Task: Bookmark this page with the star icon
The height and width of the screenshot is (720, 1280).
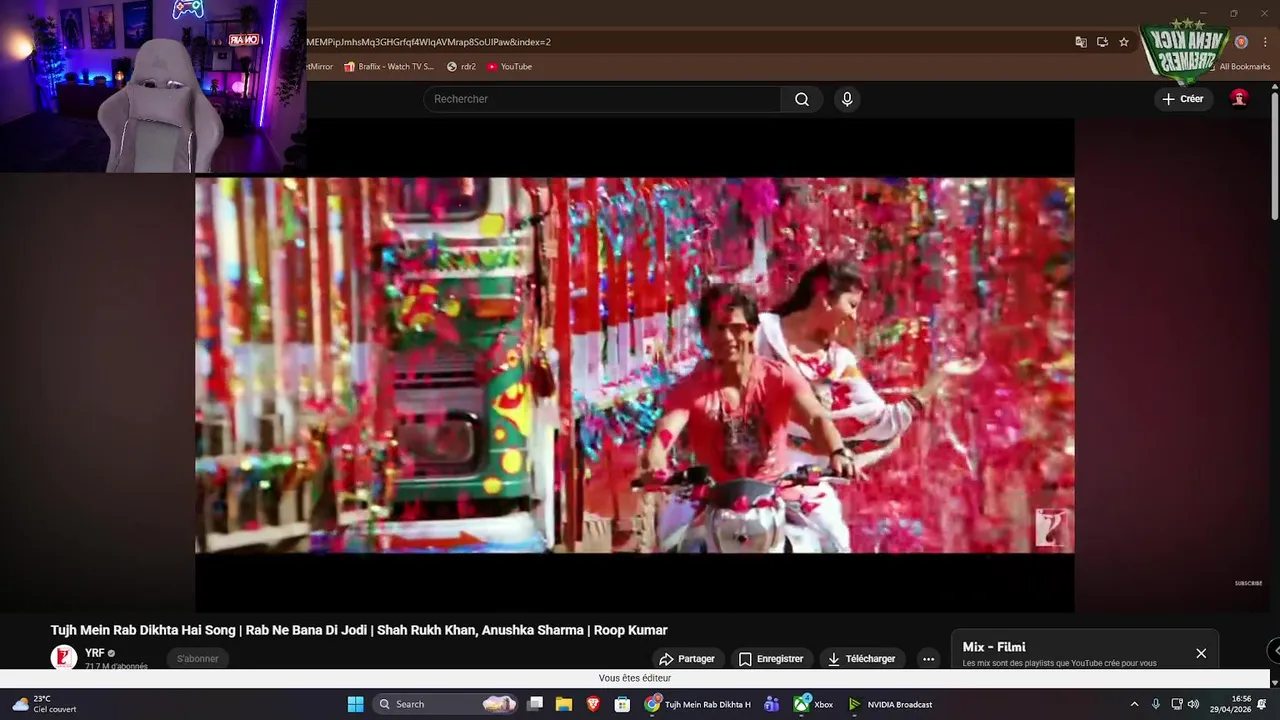Action: 1124,42
